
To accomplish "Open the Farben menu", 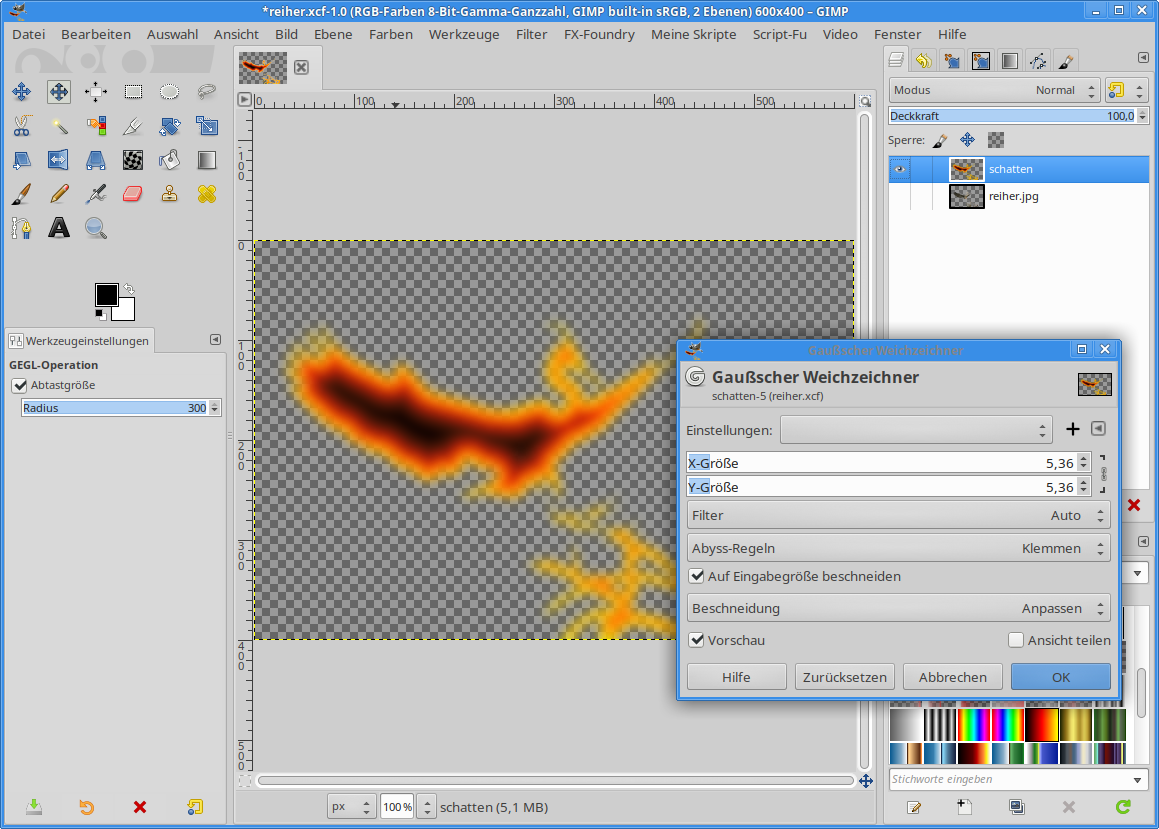I will tap(390, 34).
